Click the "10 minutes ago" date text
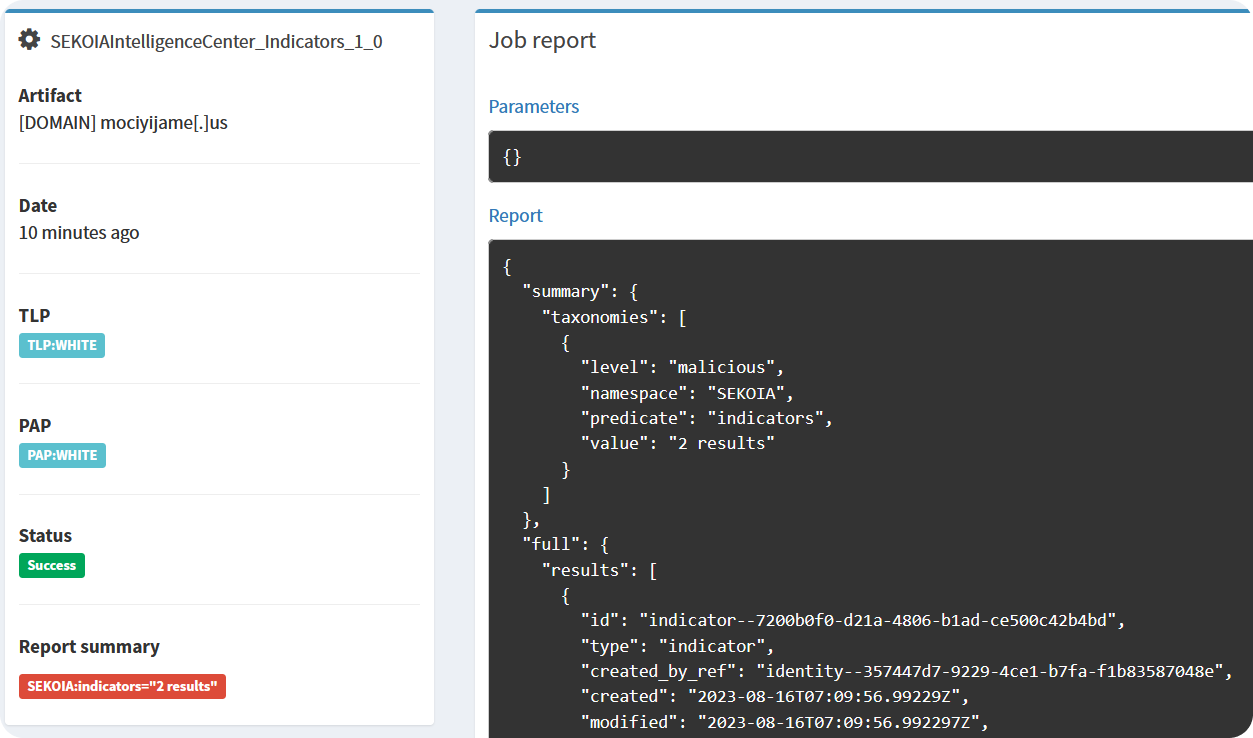 [x=79, y=232]
